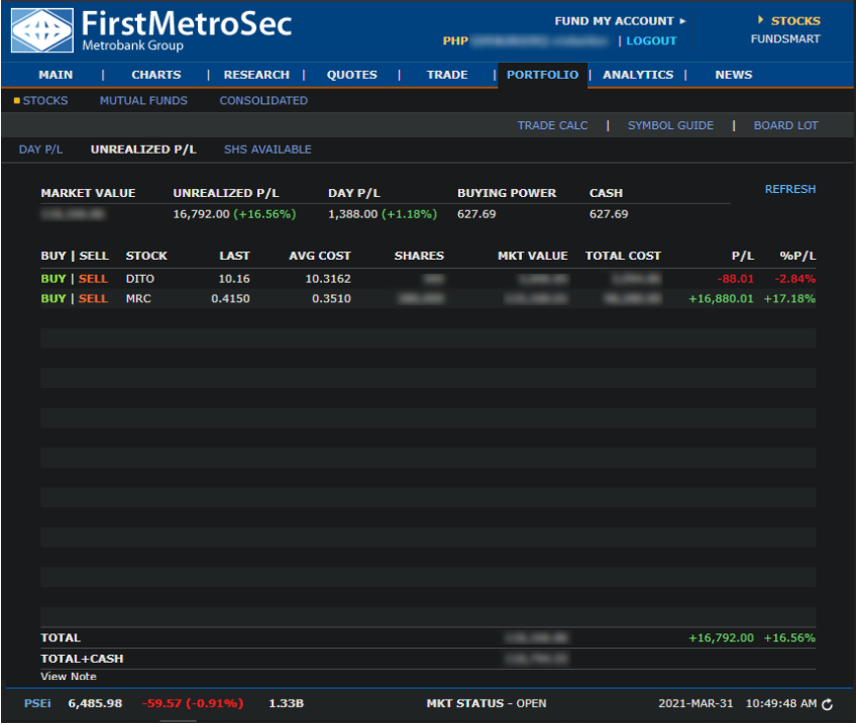Open the CHARTS menu tab
856x725 pixels.
pyautogui.click(x=156, y=75)
